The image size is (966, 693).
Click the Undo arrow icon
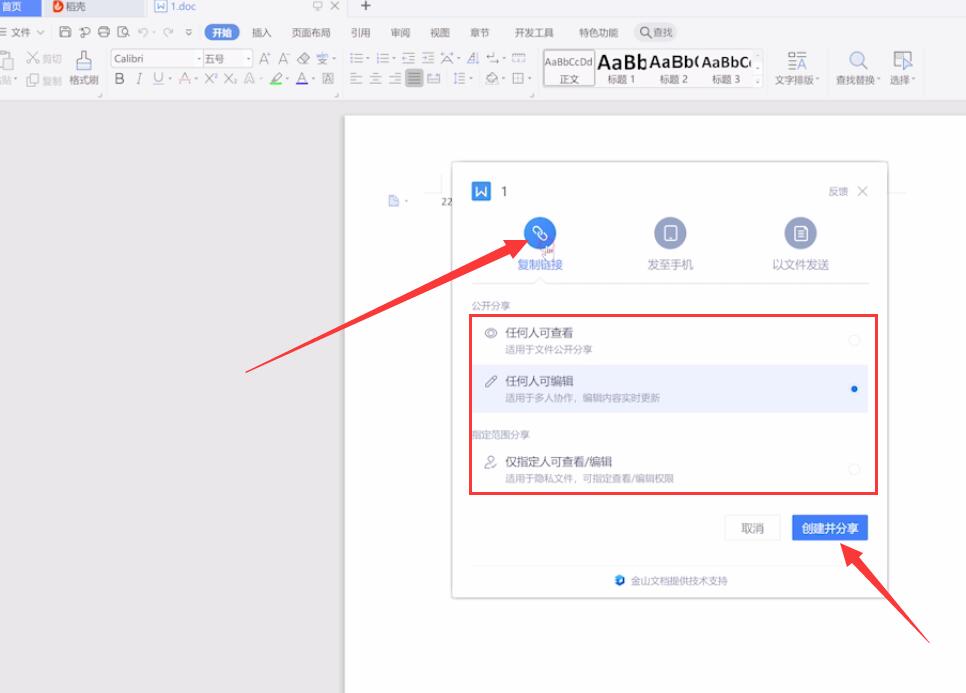(143, 32)
